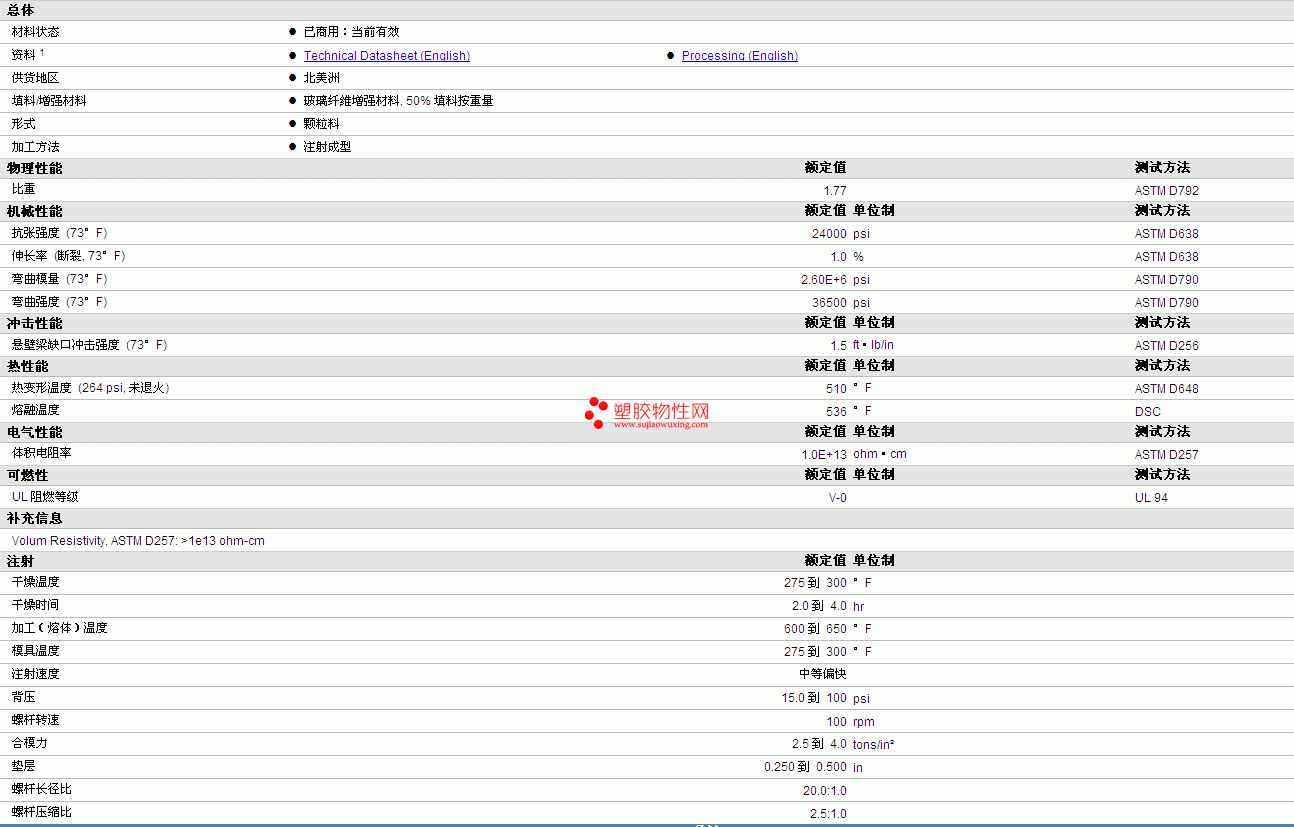Click the 注射成型 value
This screenshot has height=827, width=1294.
coord(327,147)
